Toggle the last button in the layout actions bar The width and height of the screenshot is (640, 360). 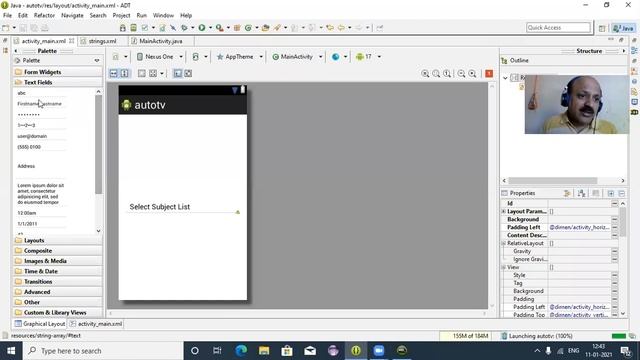click(x=188, y=73)
